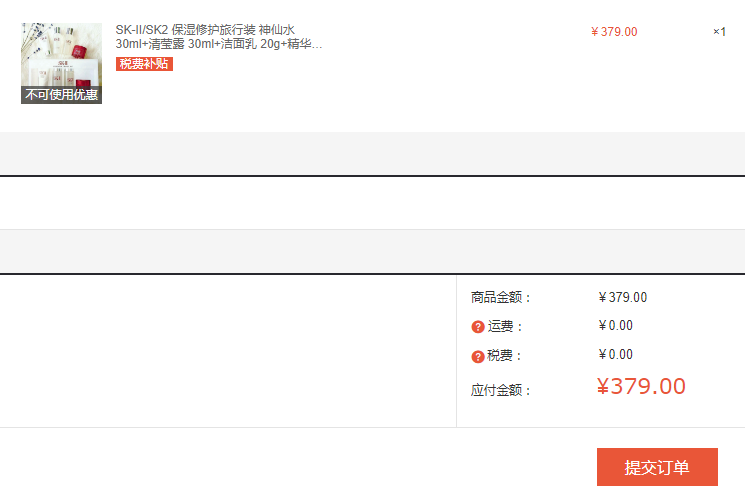Click the 商品金额 value ¥379.00

[622, 297]
